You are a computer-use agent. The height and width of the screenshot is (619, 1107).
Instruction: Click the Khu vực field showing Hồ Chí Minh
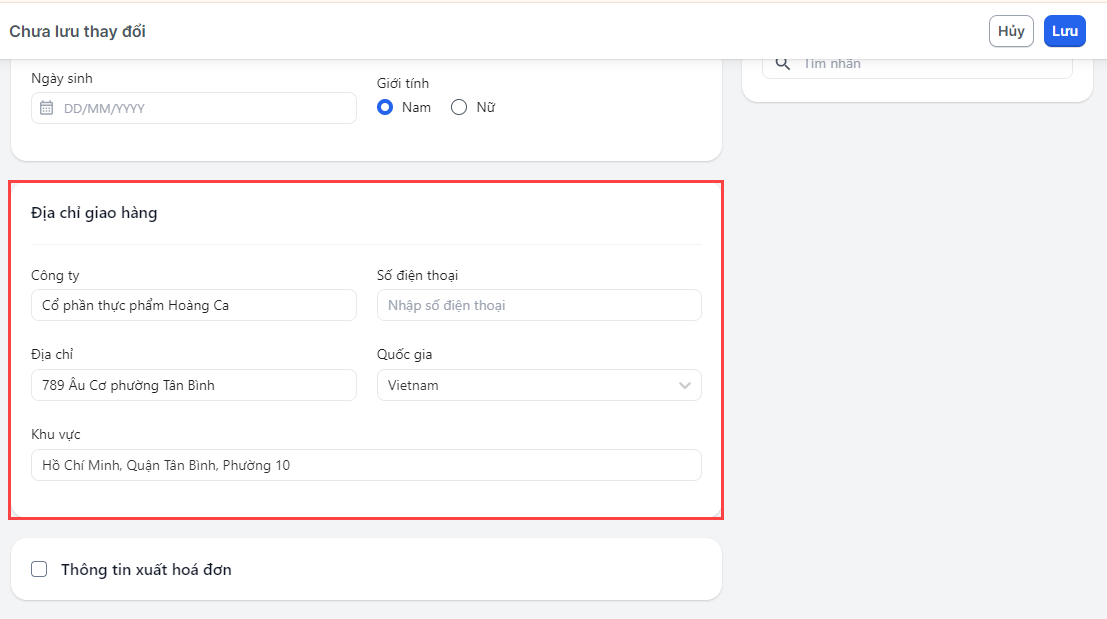366,465
